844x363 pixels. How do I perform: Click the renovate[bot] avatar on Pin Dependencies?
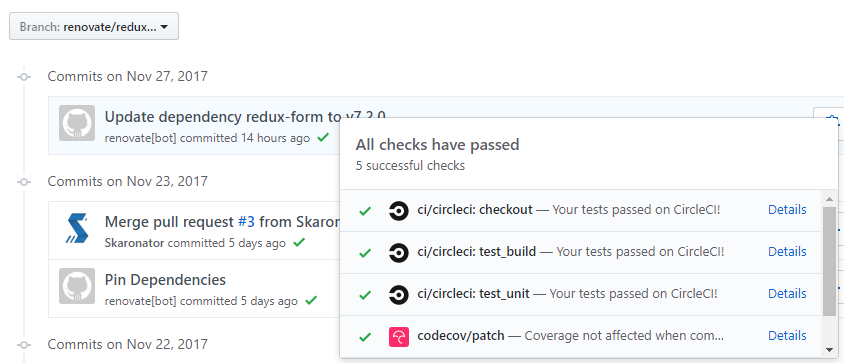click(x=77, y=286)
